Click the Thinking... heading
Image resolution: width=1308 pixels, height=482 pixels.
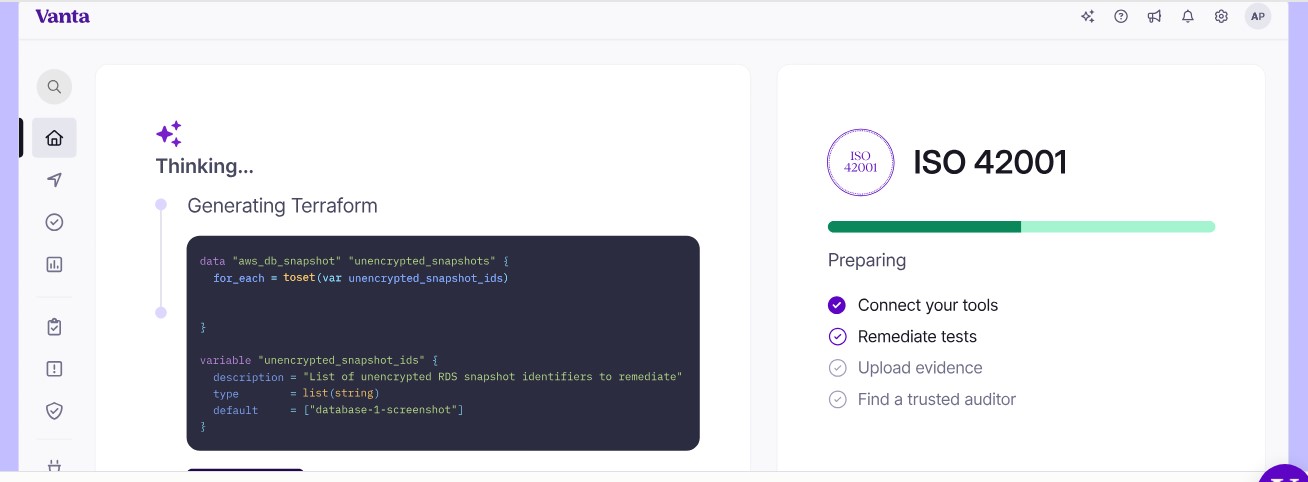point(204,166)
